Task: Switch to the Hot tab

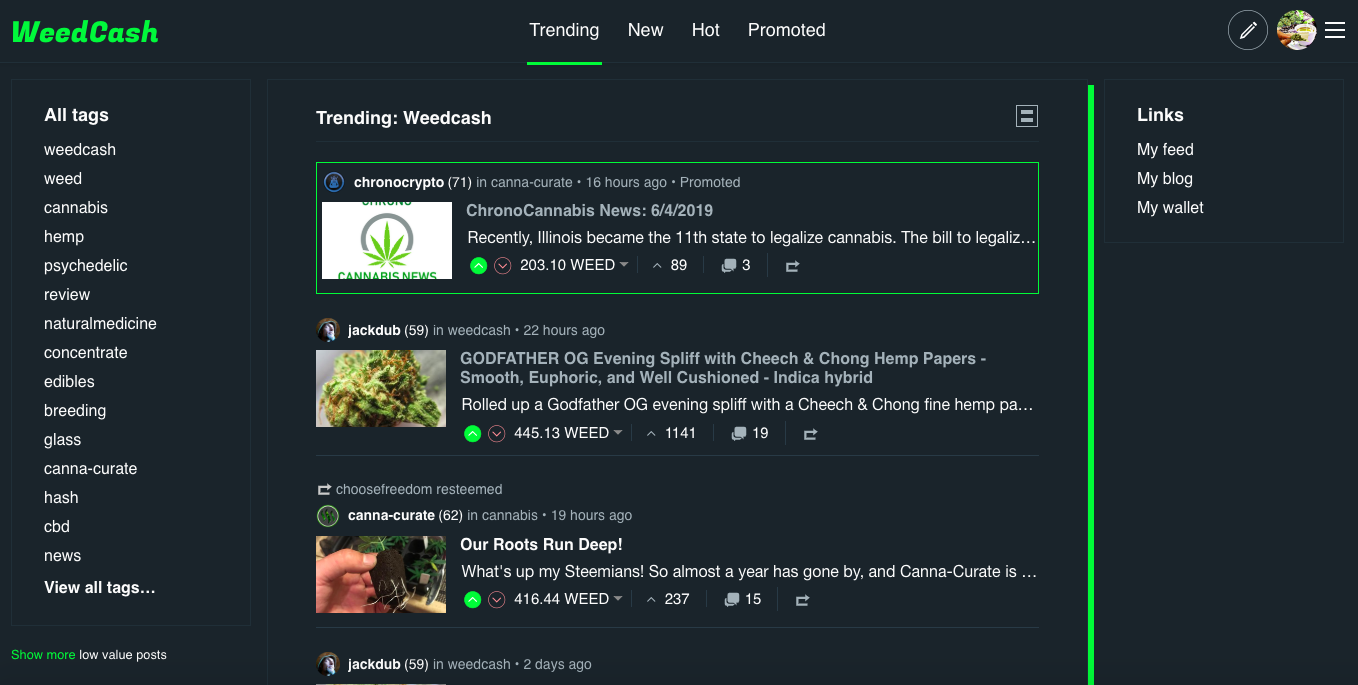Action: pos(705,31)
